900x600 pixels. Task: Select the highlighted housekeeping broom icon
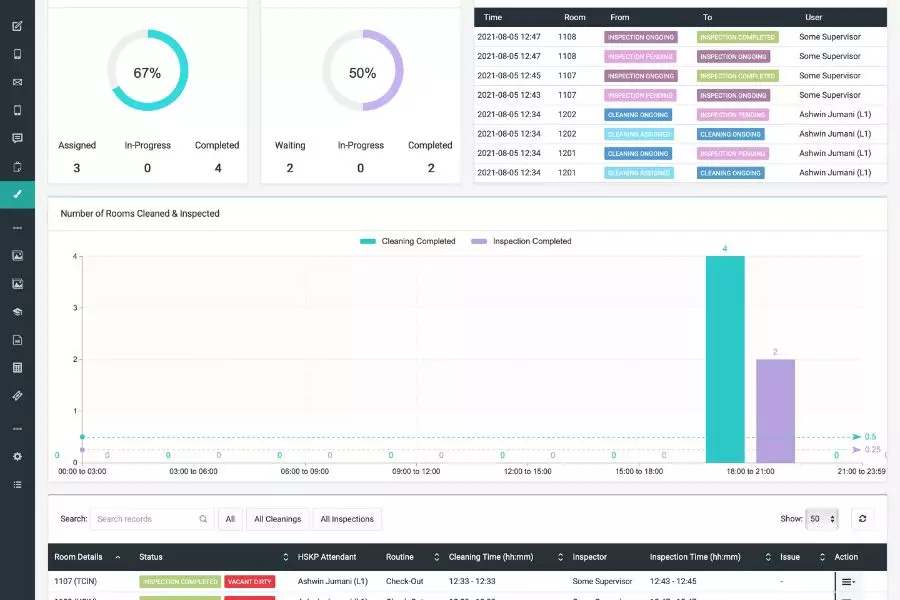[17, 194]
